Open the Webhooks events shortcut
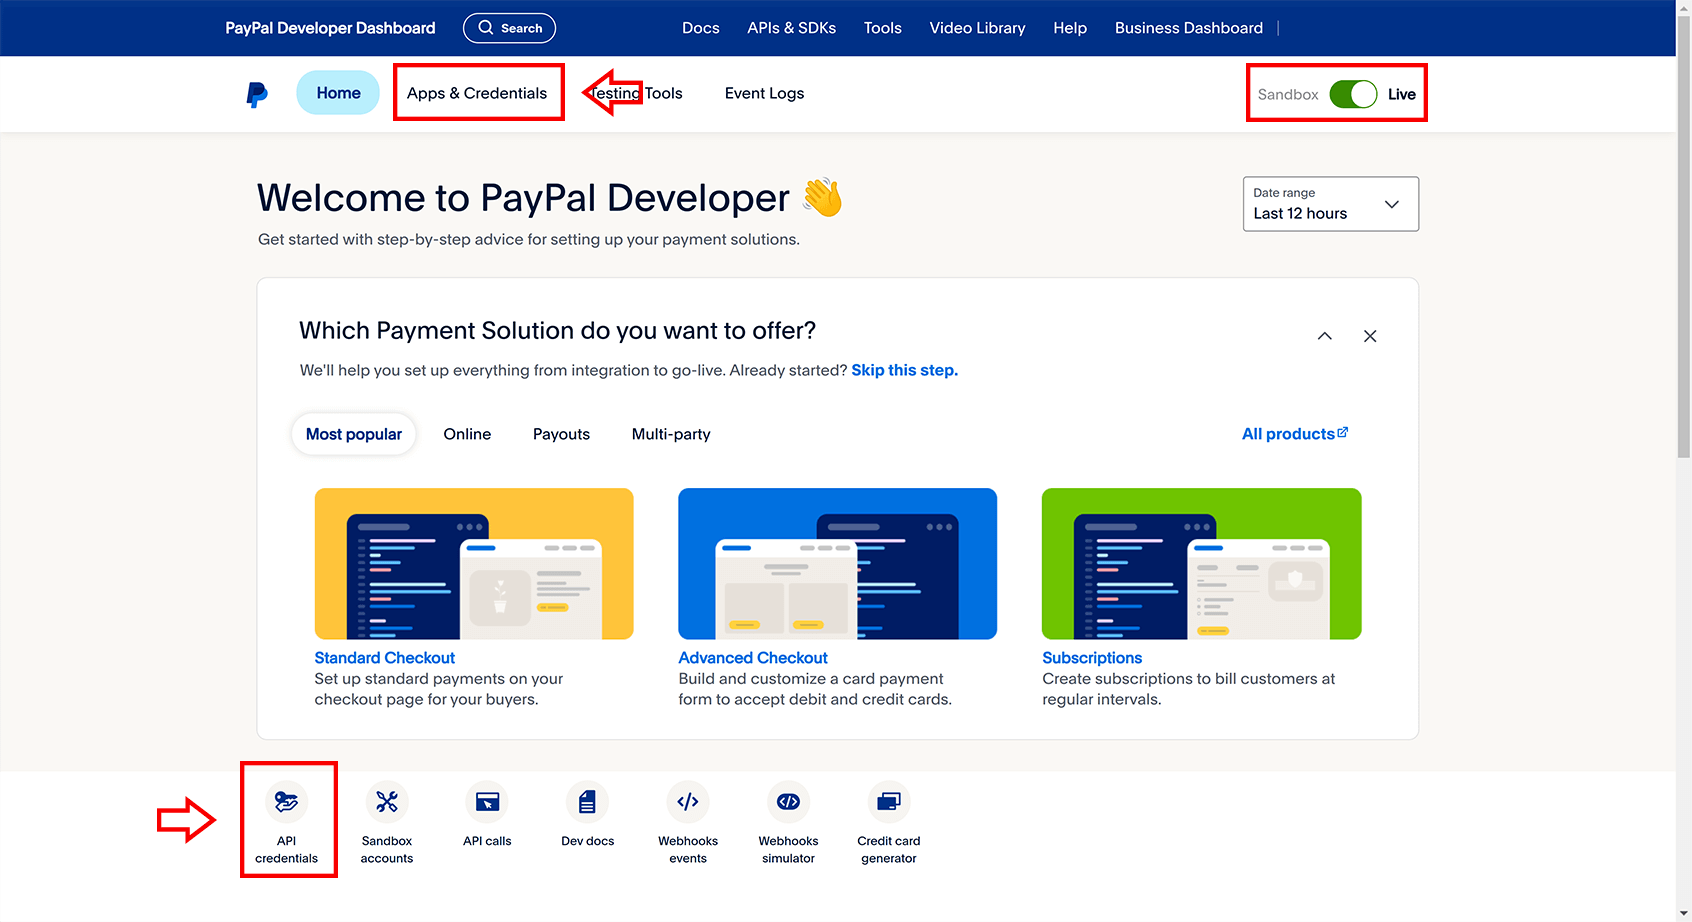Screen dimensions: 1692x922 point(688,822)
